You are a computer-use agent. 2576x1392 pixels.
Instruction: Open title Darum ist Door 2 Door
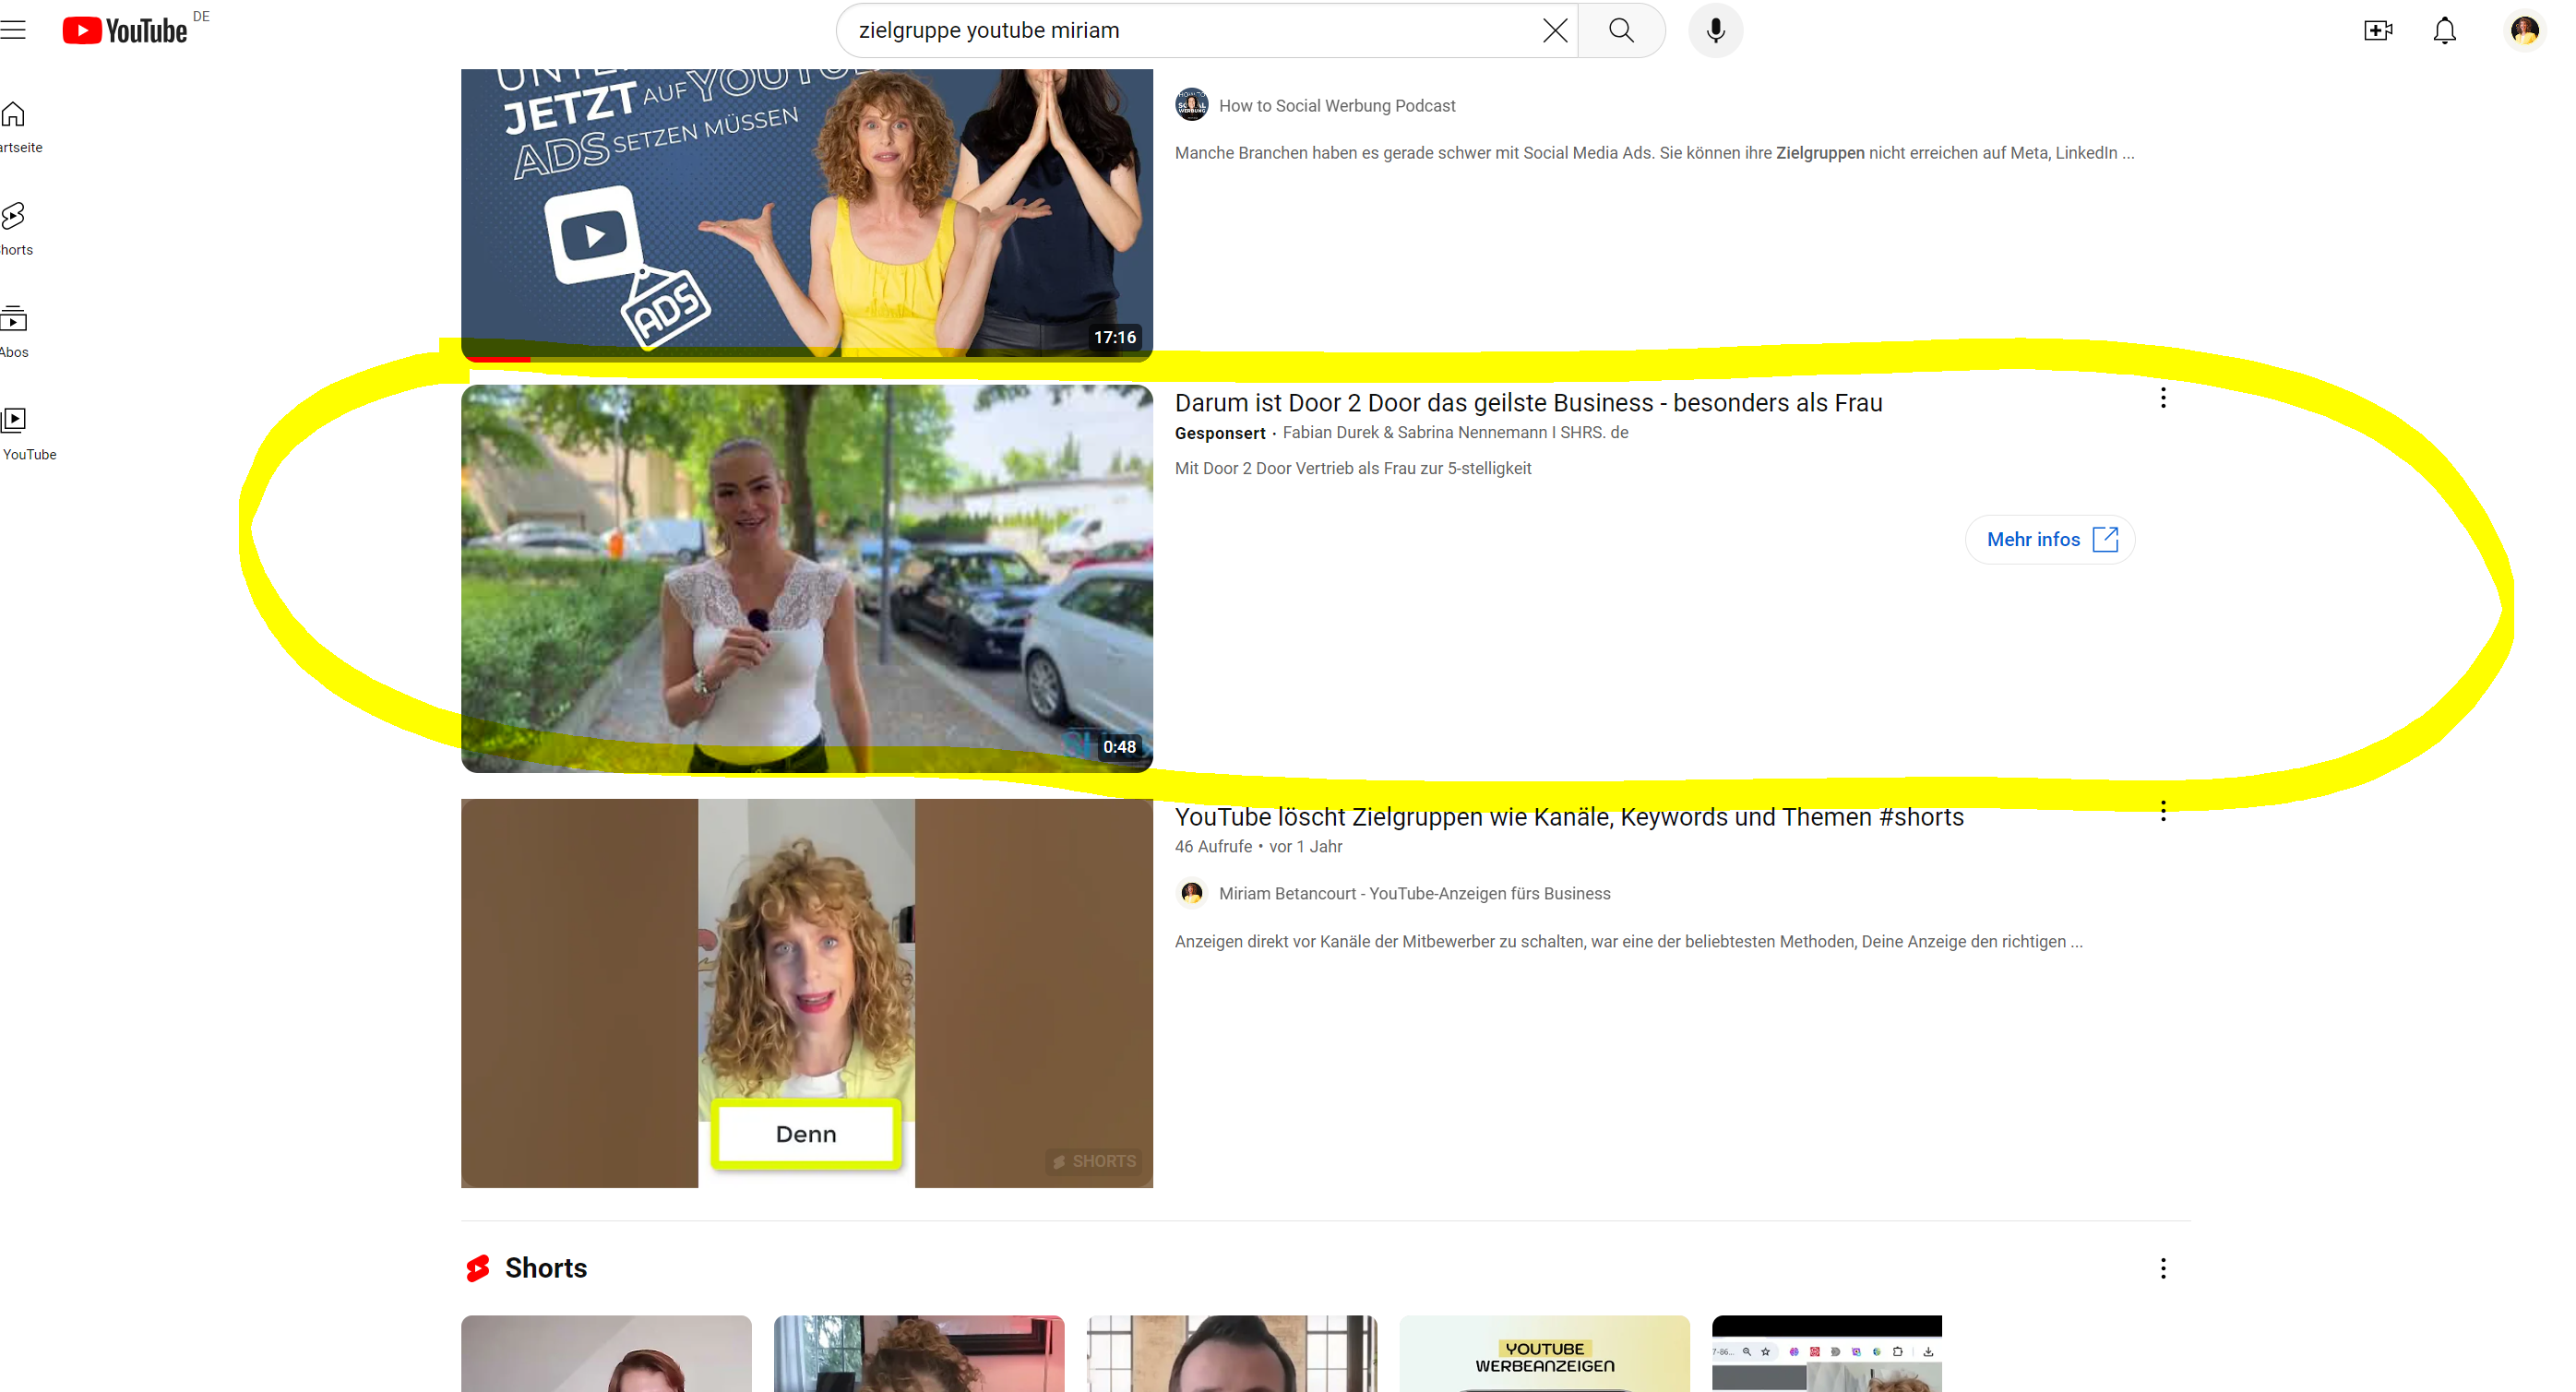1528,403
